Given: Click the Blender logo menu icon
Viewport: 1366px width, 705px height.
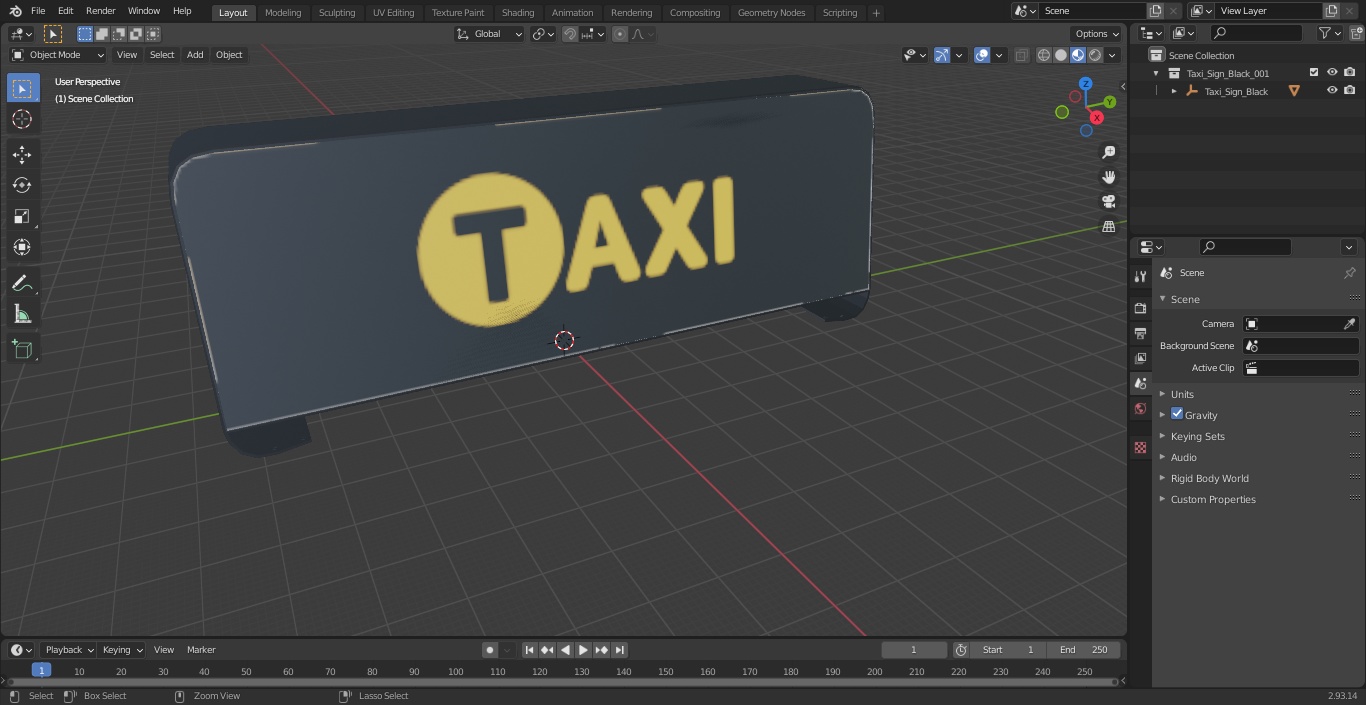Looking at the screenshot, I should pos(15,11).
